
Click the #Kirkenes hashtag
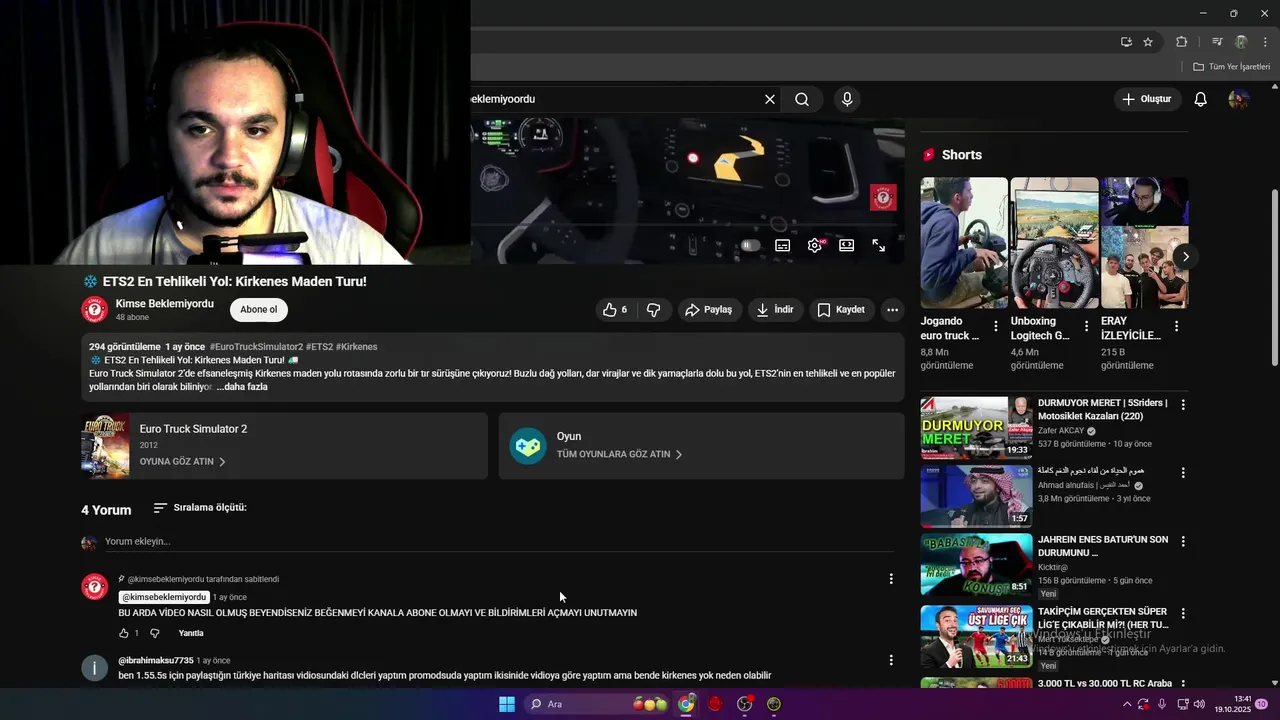coord(357,347)
